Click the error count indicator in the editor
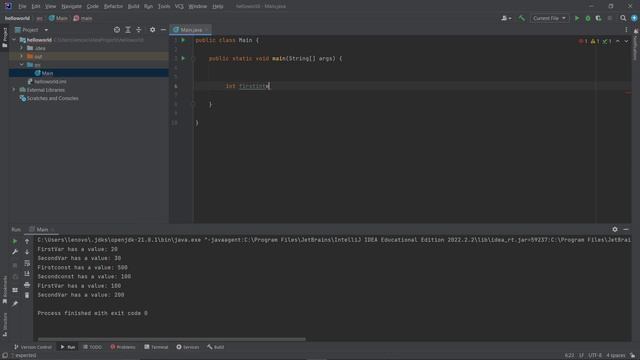Image resolution: width=640 pixels, height=360 pixels. coord(583,41)
